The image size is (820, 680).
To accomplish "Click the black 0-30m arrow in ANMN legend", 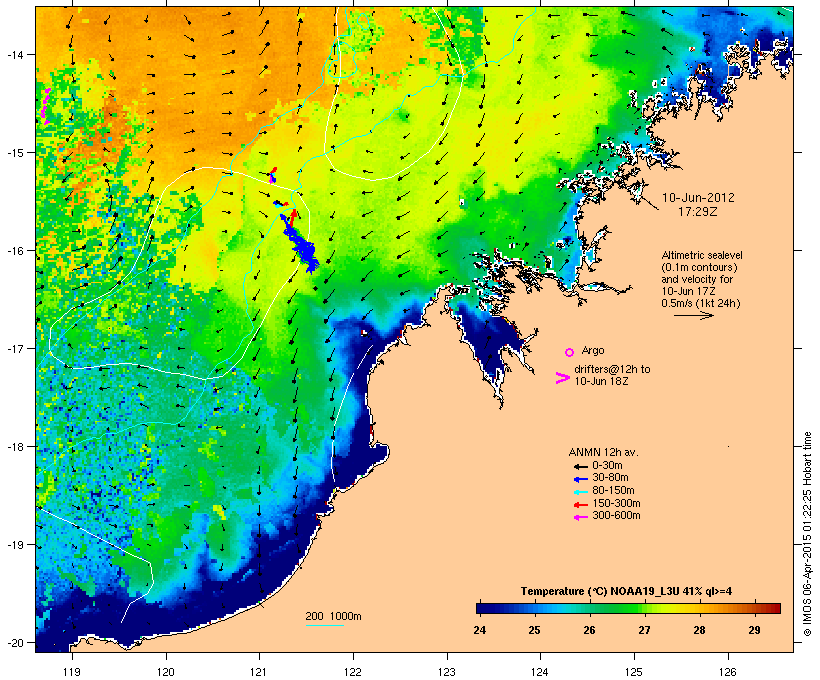I will pyautogui.click(x=581, y=466).
